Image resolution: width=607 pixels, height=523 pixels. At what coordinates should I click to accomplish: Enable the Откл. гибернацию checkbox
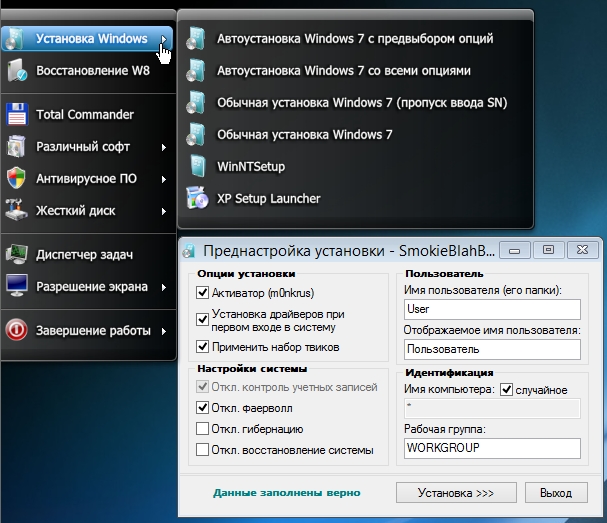pos(203,429)
